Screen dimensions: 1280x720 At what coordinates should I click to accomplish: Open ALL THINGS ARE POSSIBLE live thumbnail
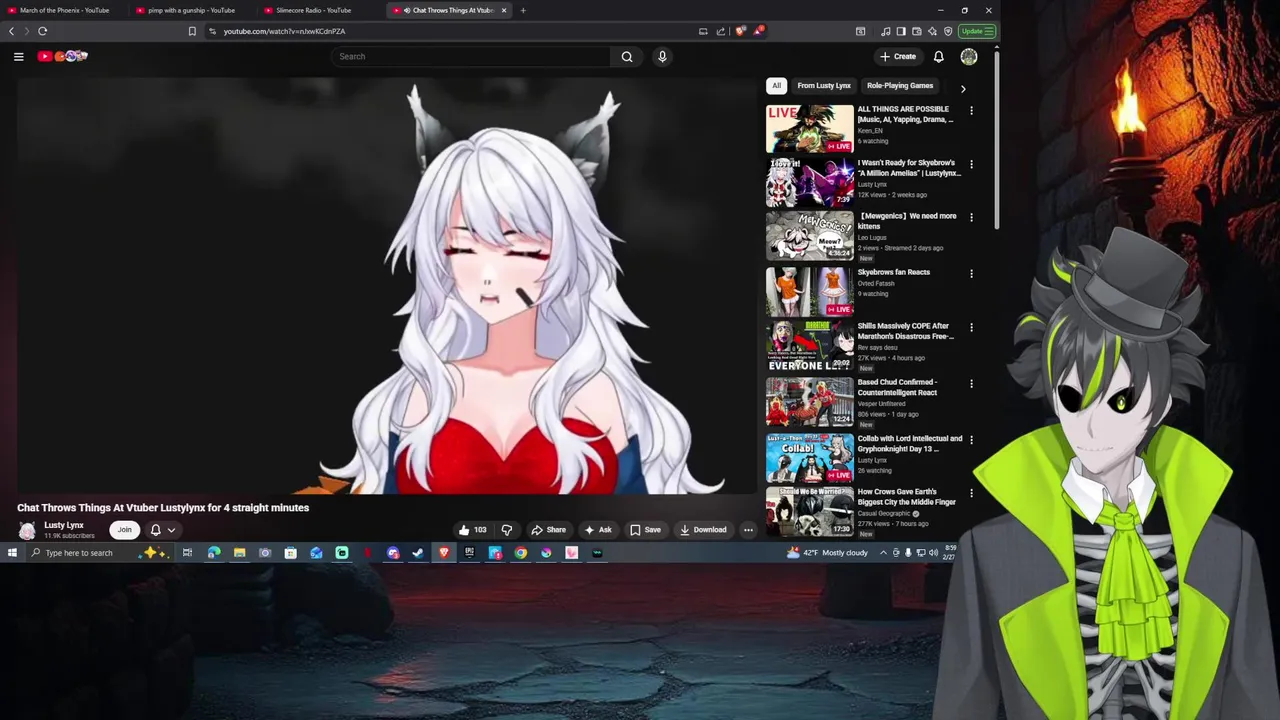pyautogui.click(x=810, y=128)
